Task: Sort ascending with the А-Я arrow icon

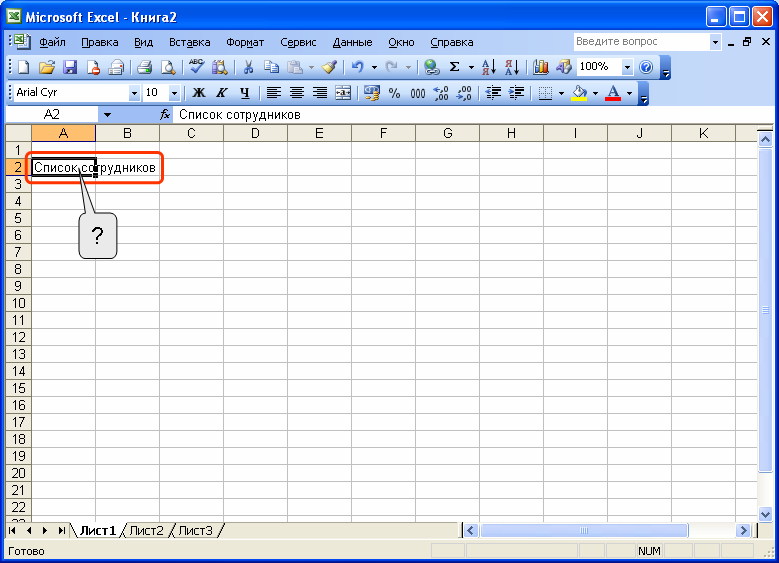Action: tap(489, 67)
